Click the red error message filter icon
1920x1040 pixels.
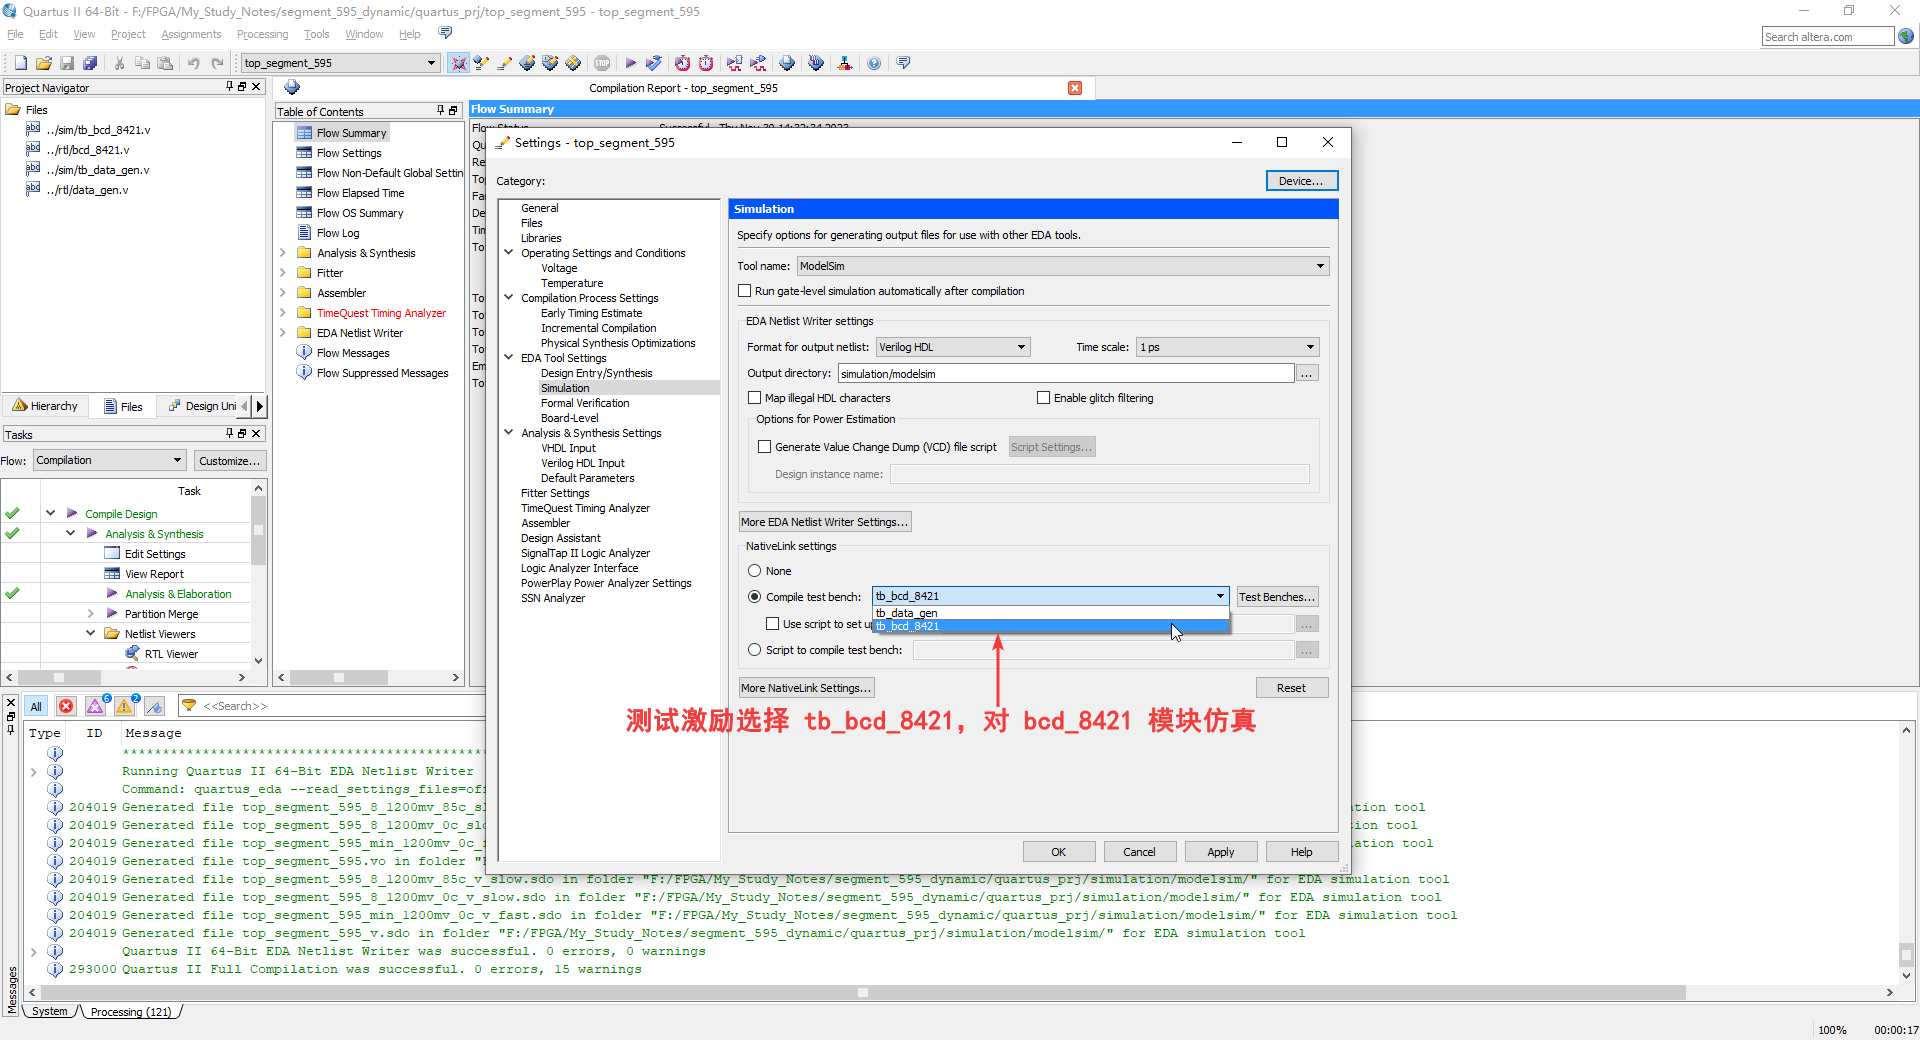[x=66, y=706]
